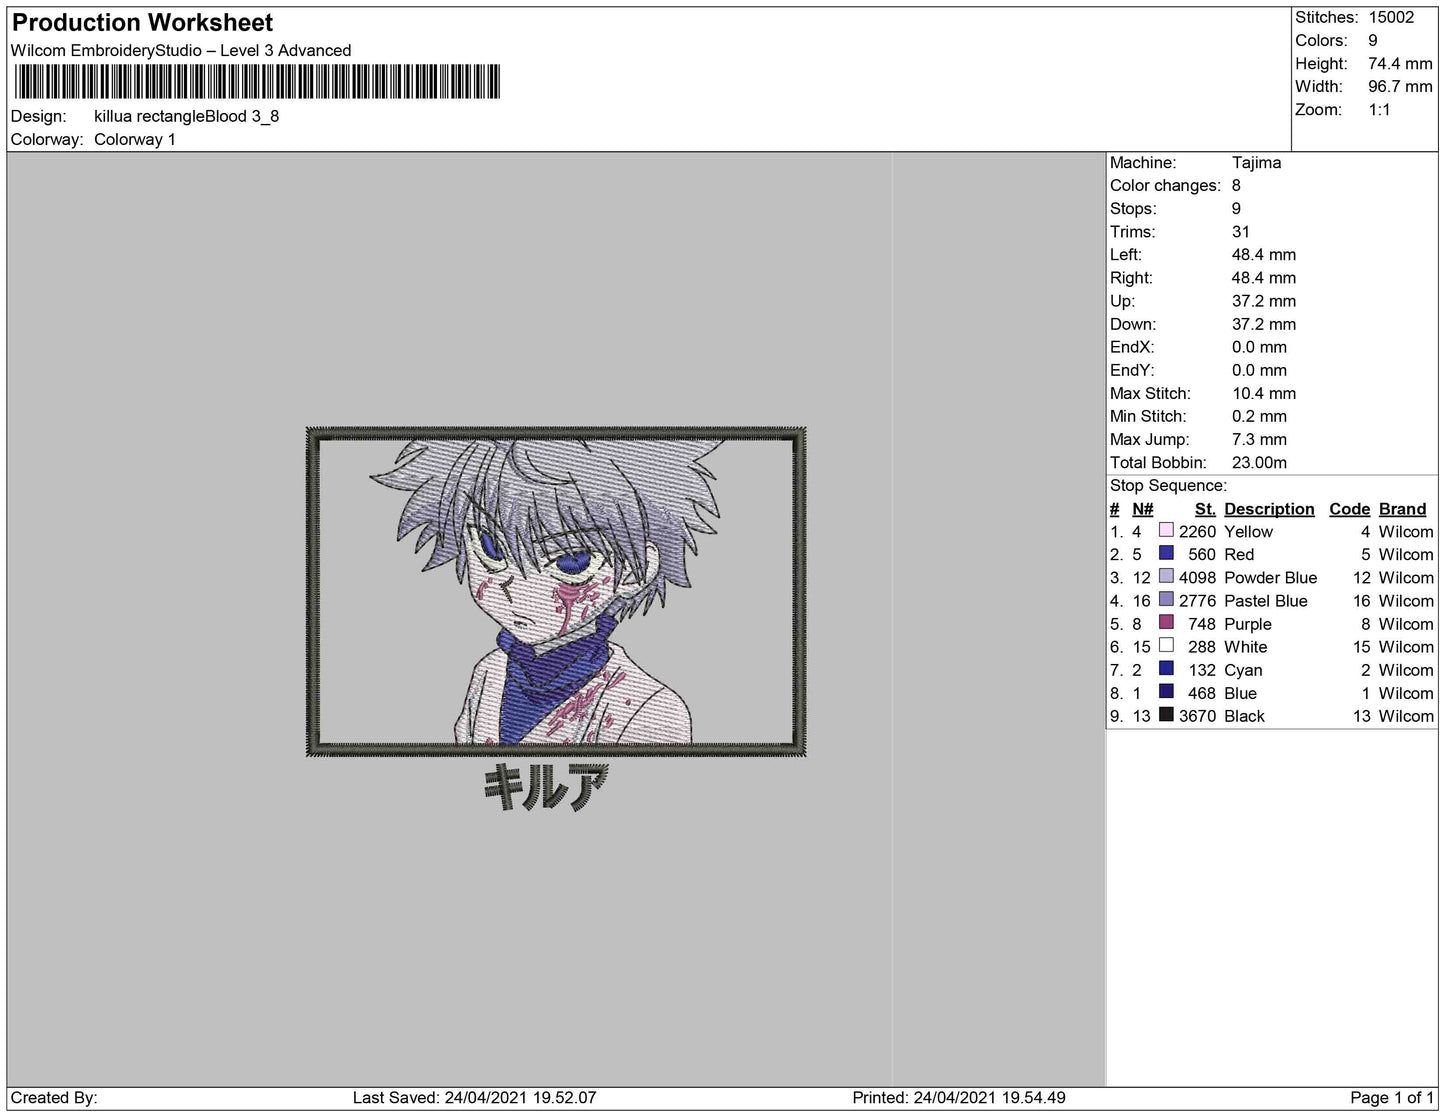
Task: Select the Height value "74.4 mm"
Action: (x=1400, y=63)
